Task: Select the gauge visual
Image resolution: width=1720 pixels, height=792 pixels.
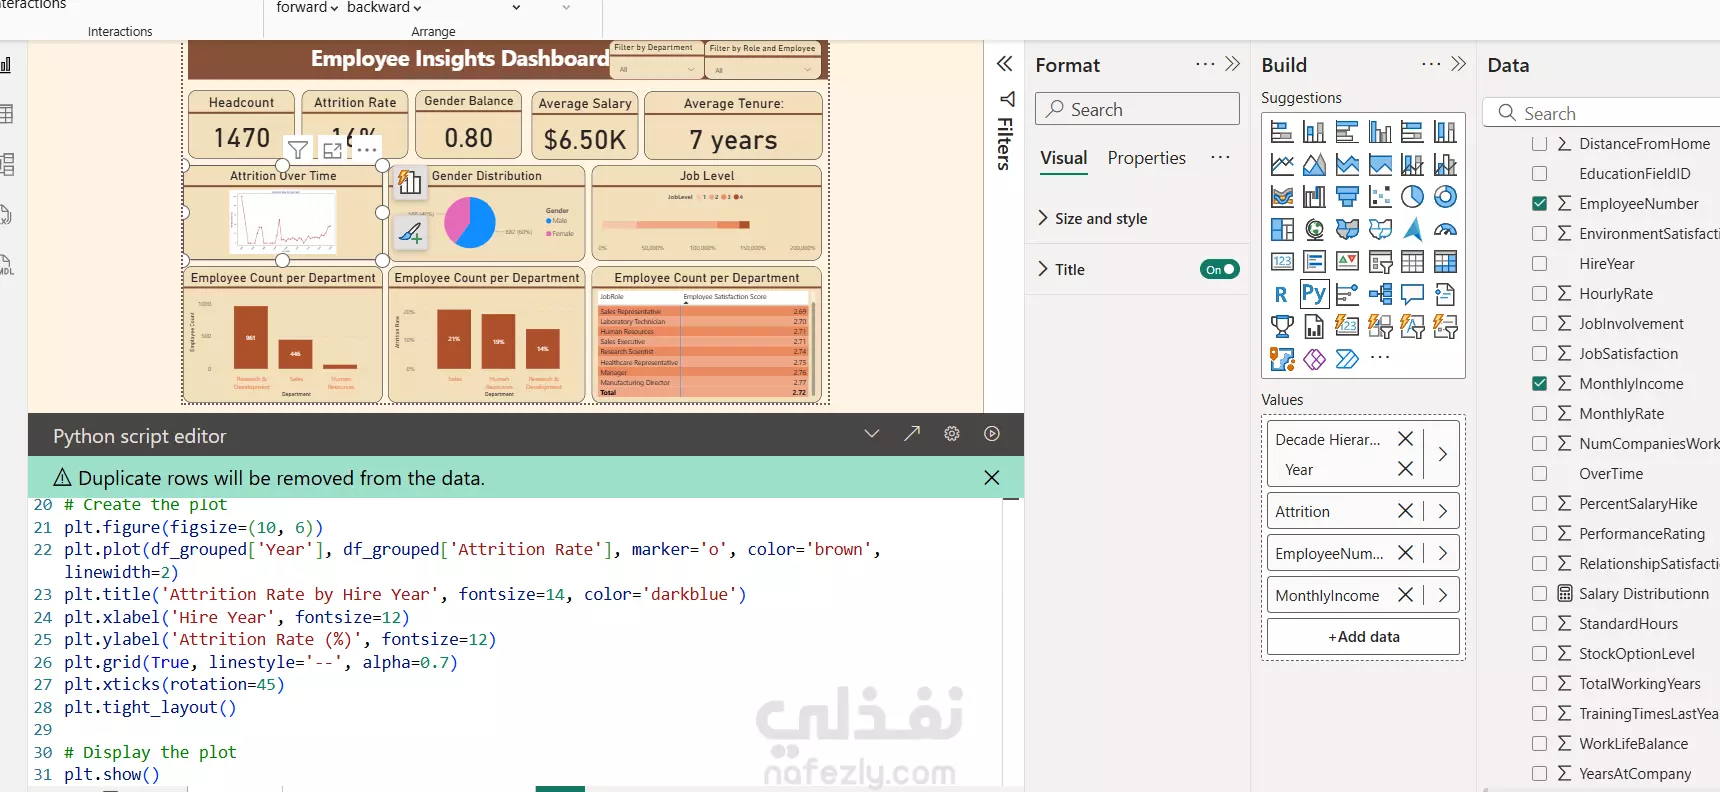Action: 1445,230
